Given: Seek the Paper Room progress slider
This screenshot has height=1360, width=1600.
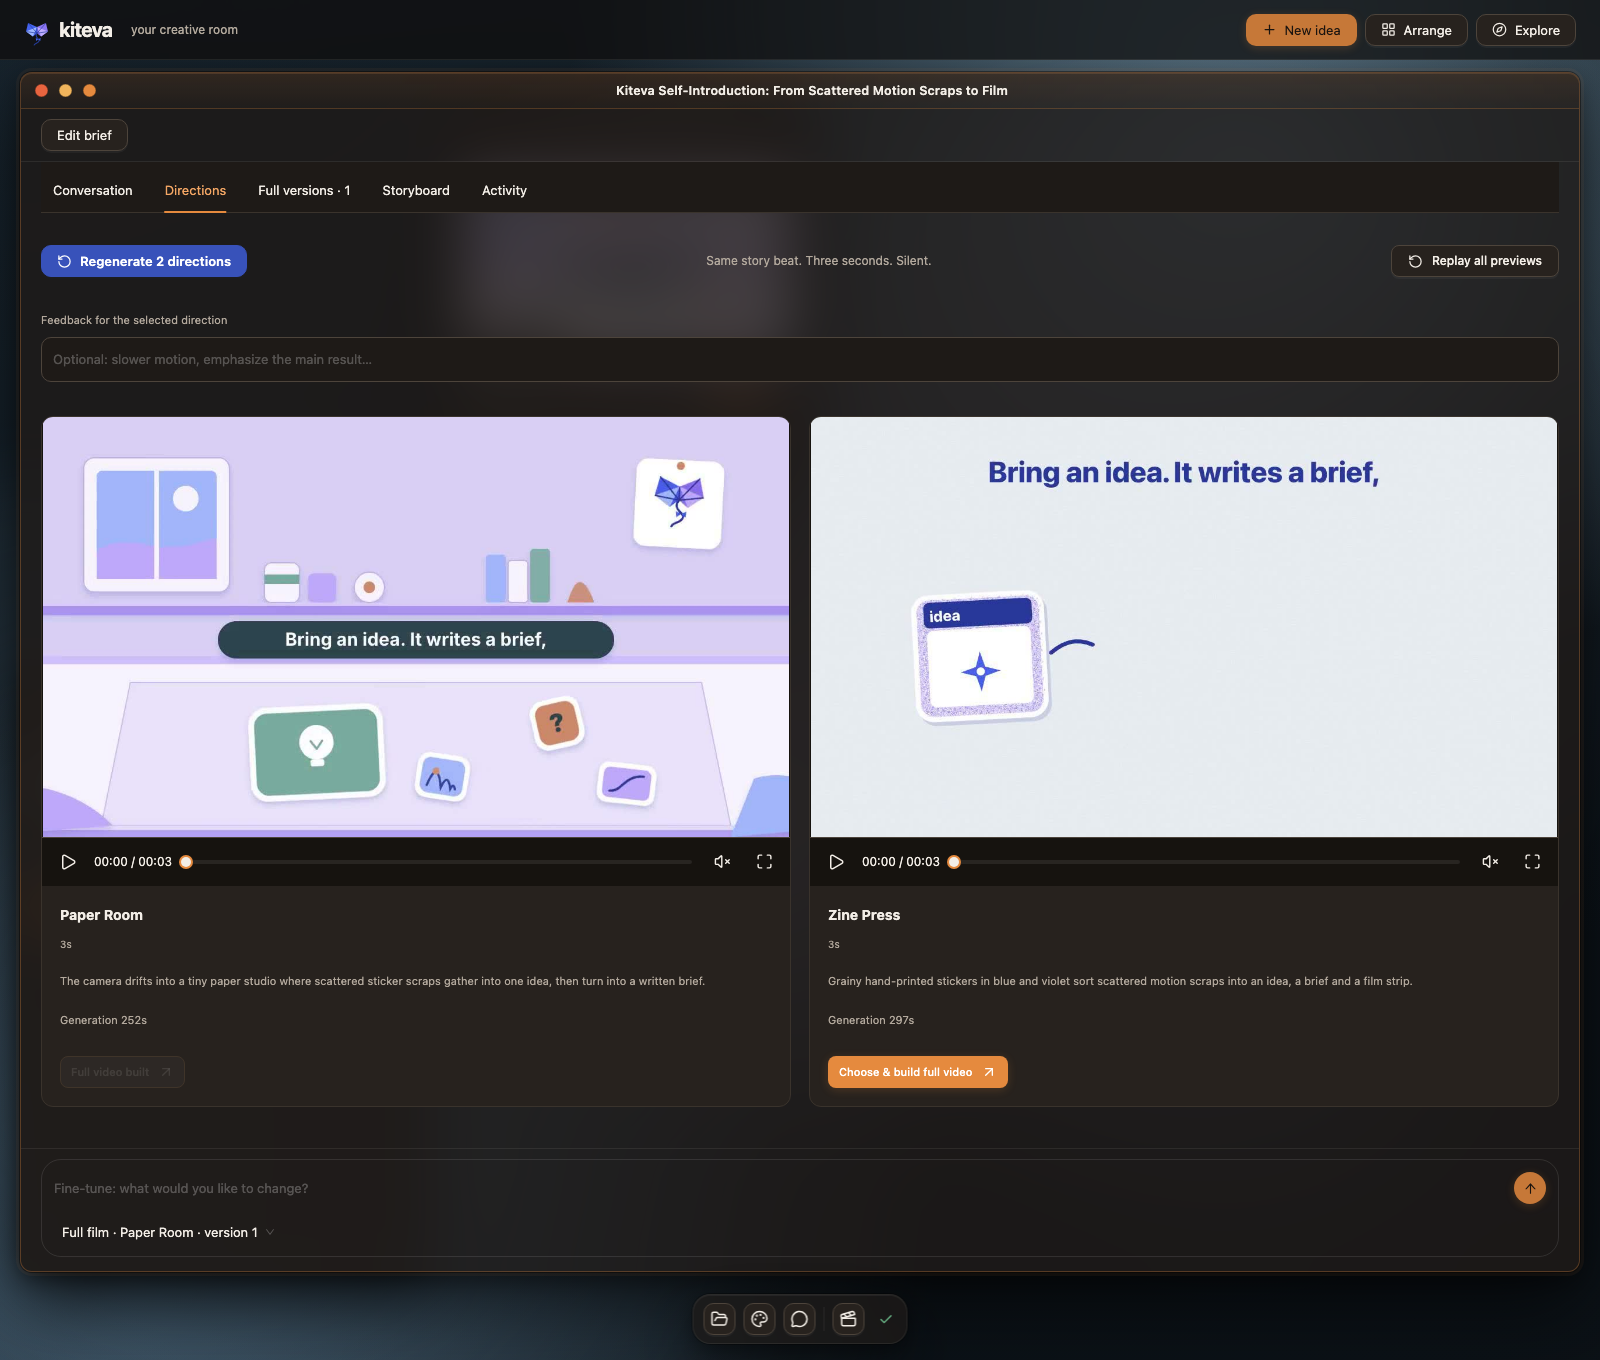Looking at the screenshot, I should (436, 862).
